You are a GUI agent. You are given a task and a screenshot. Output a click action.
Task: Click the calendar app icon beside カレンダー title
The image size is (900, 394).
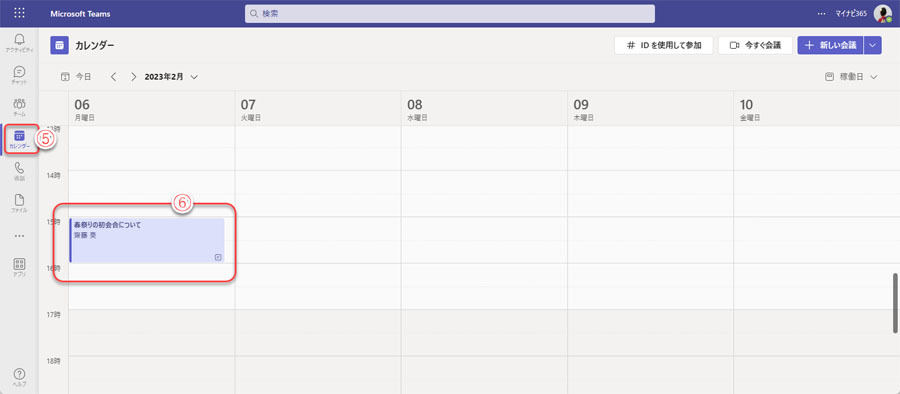click(x=59, y=45)
